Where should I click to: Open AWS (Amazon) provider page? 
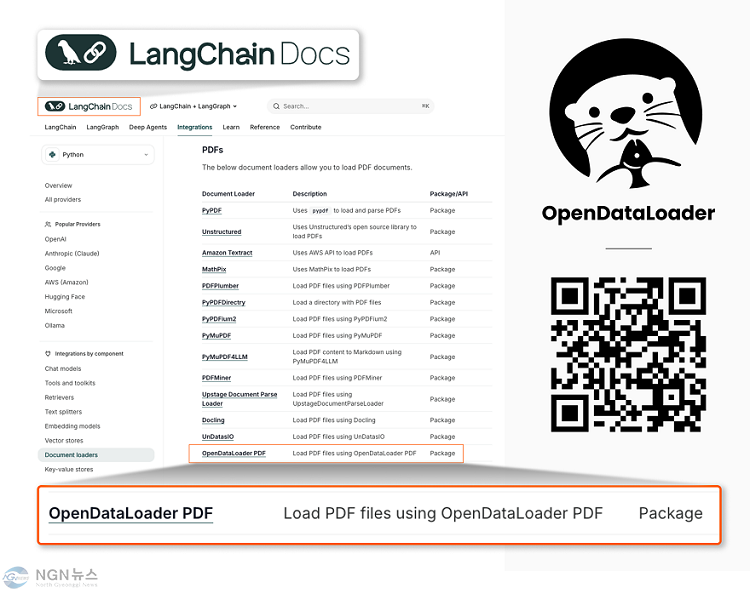pyautogui.click(x=66, y=282)
